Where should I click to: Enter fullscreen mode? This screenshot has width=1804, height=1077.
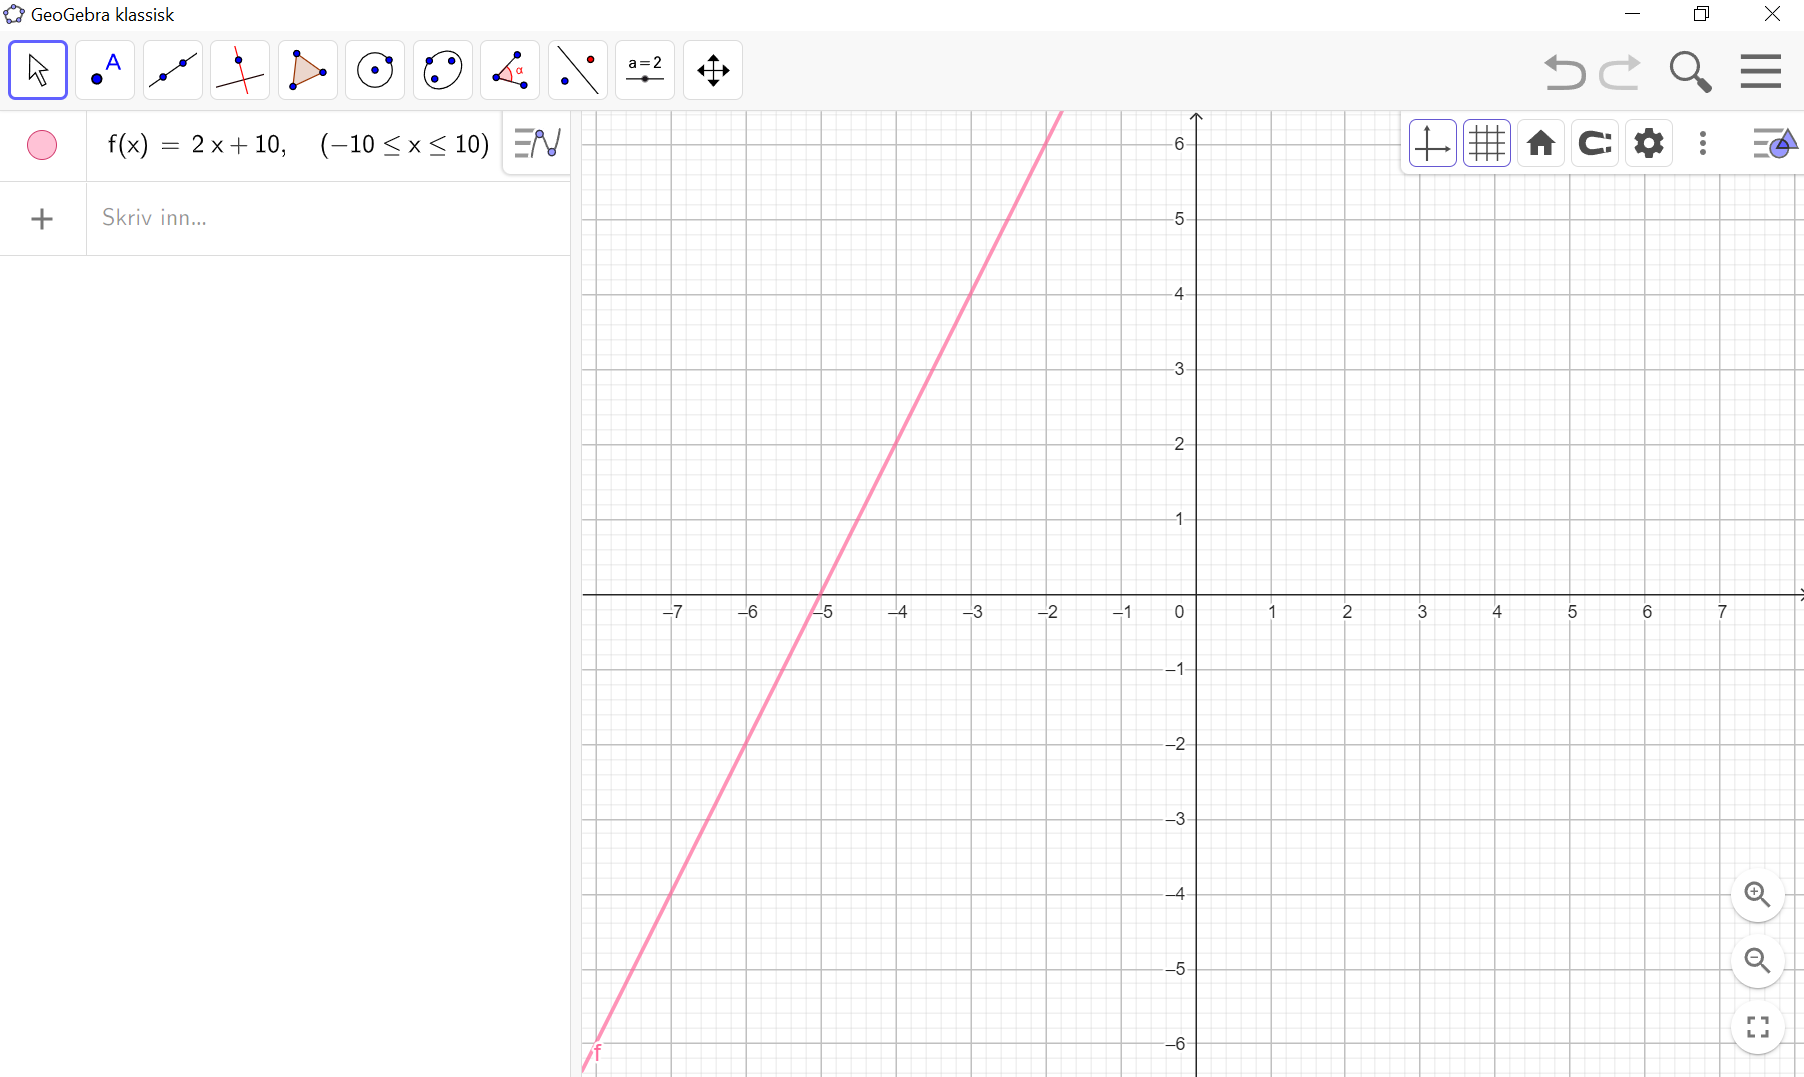pos(1757,1027)
